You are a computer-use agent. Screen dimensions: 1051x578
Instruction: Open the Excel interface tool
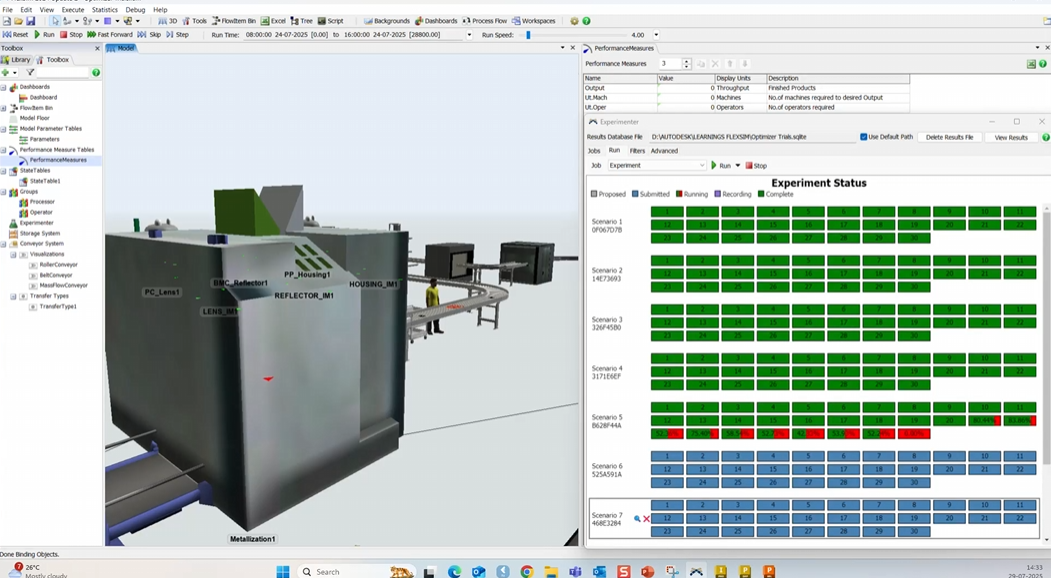273,21
